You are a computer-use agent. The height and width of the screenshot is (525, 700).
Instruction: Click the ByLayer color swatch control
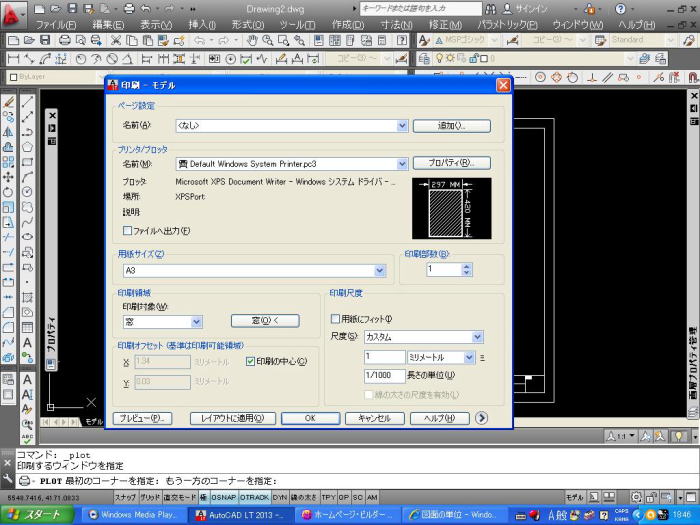click(x=13, y=77)
